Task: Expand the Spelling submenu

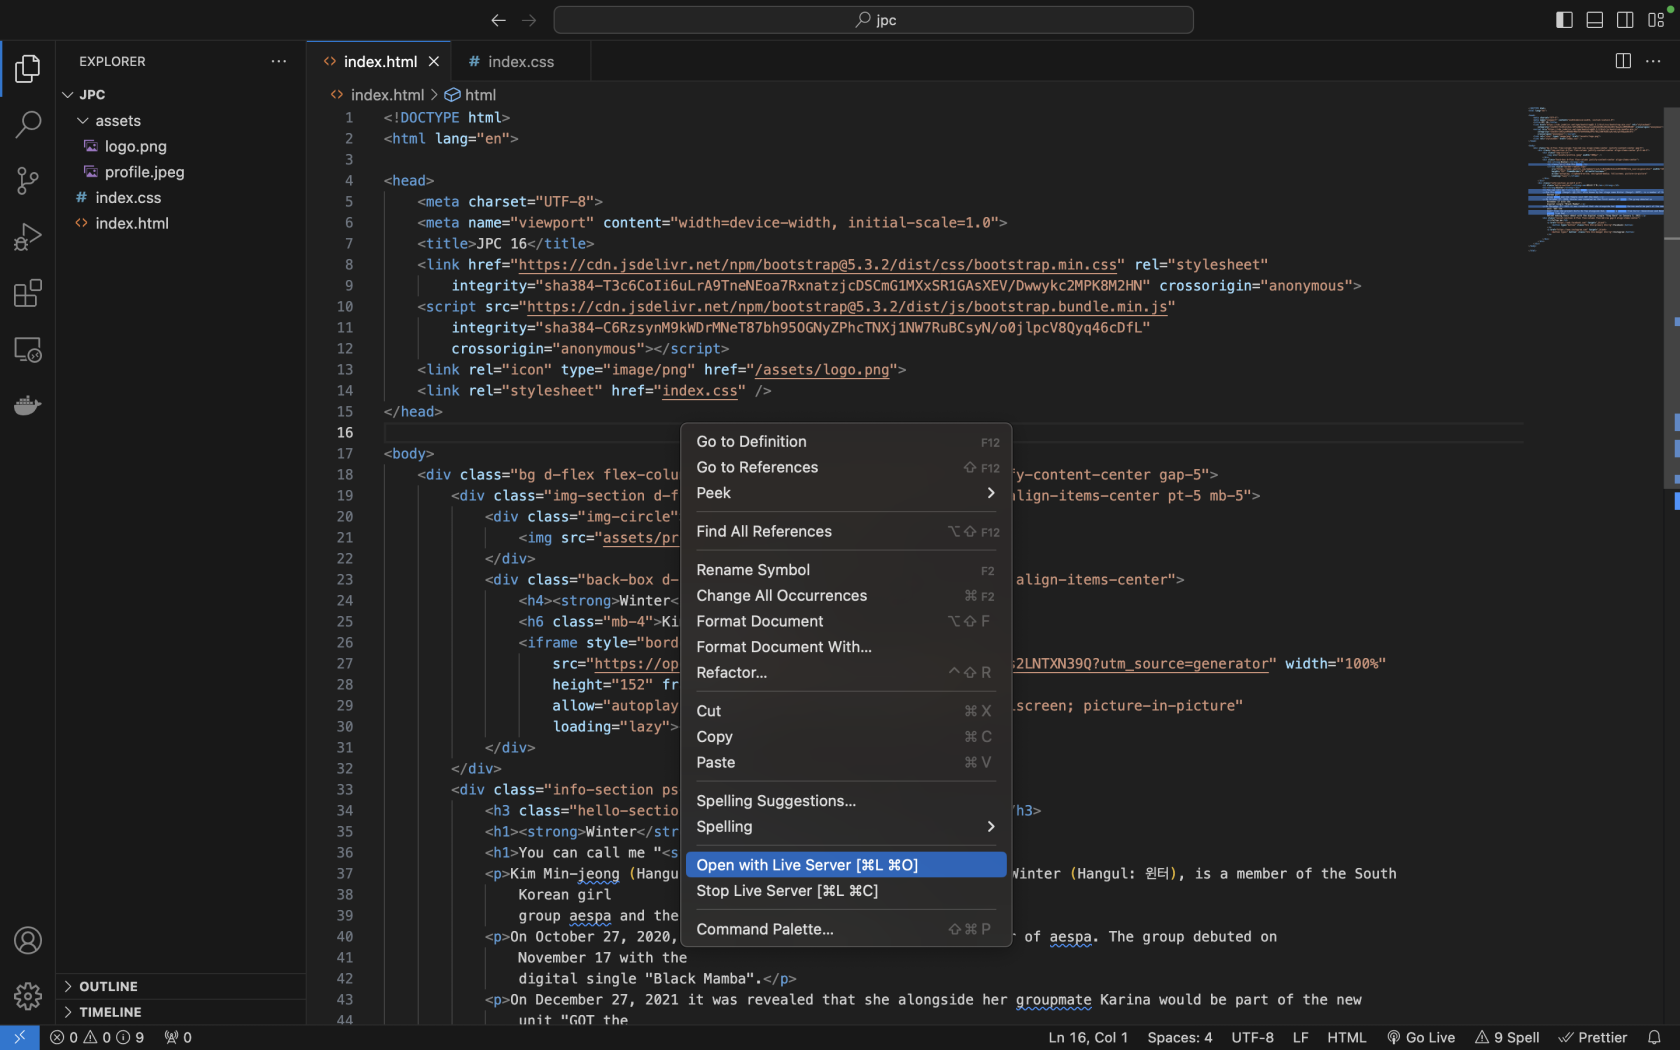Action: 846,827
